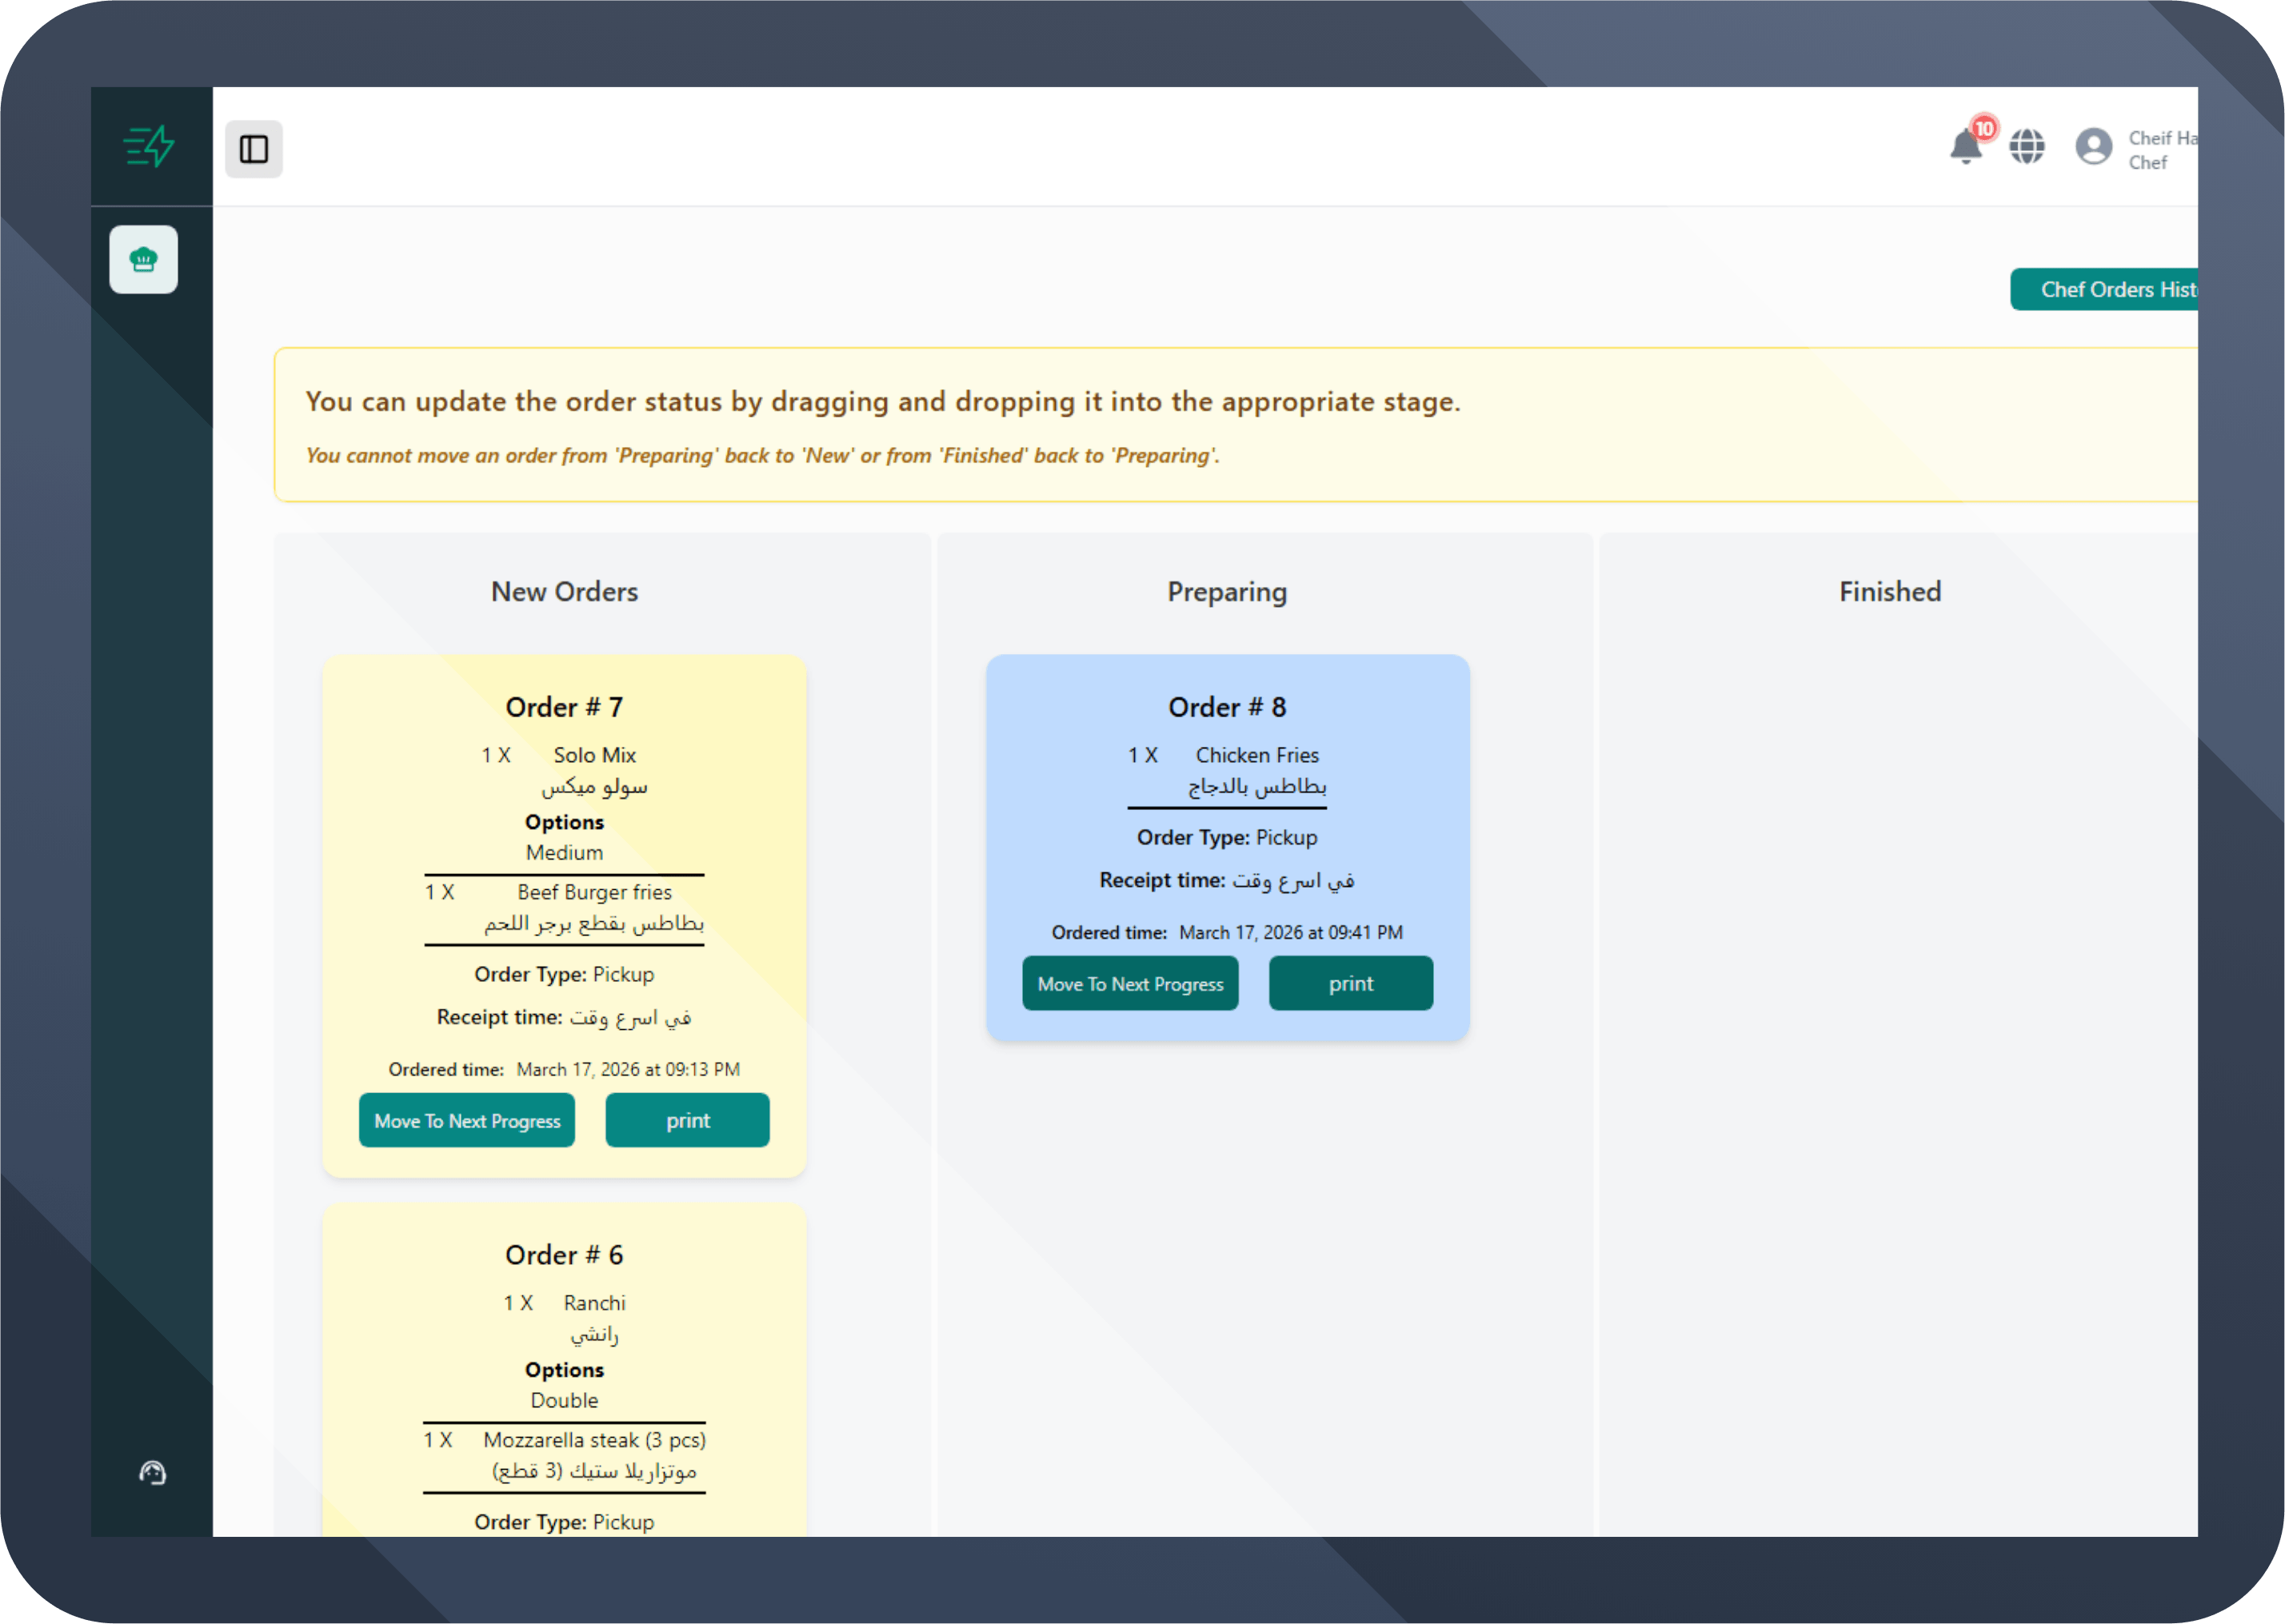Select the Finished column header
Screen dimensions: 2285x1624
tap(1889, 591)
